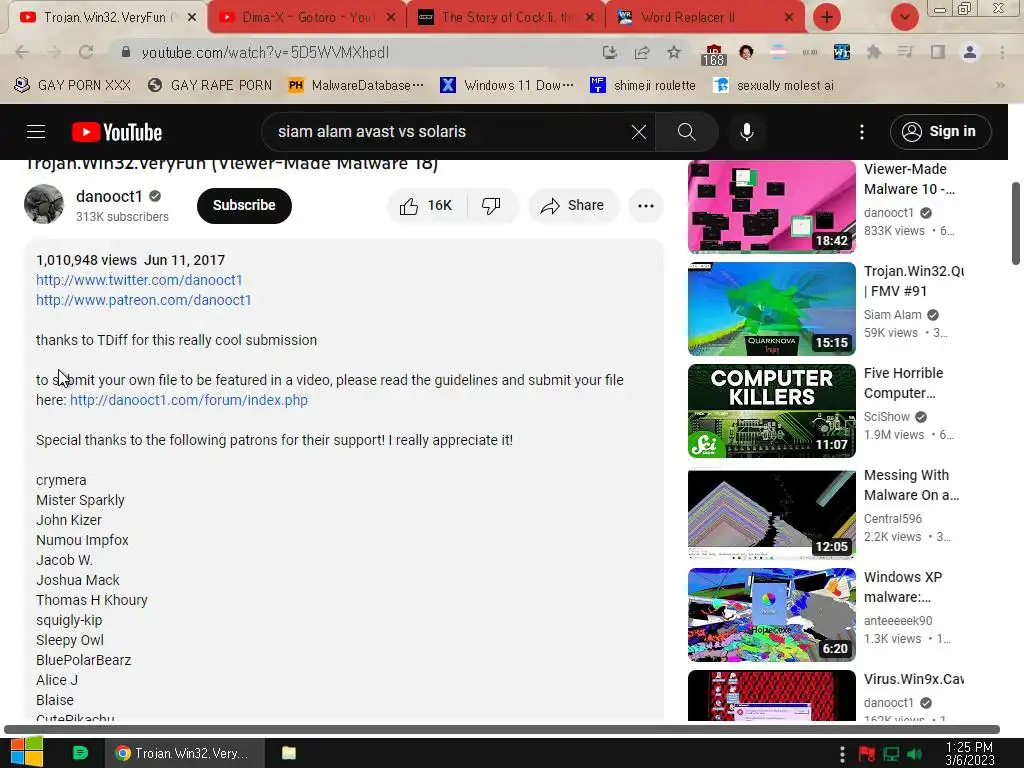Click the volume speaker tray icon

[914, 754]
